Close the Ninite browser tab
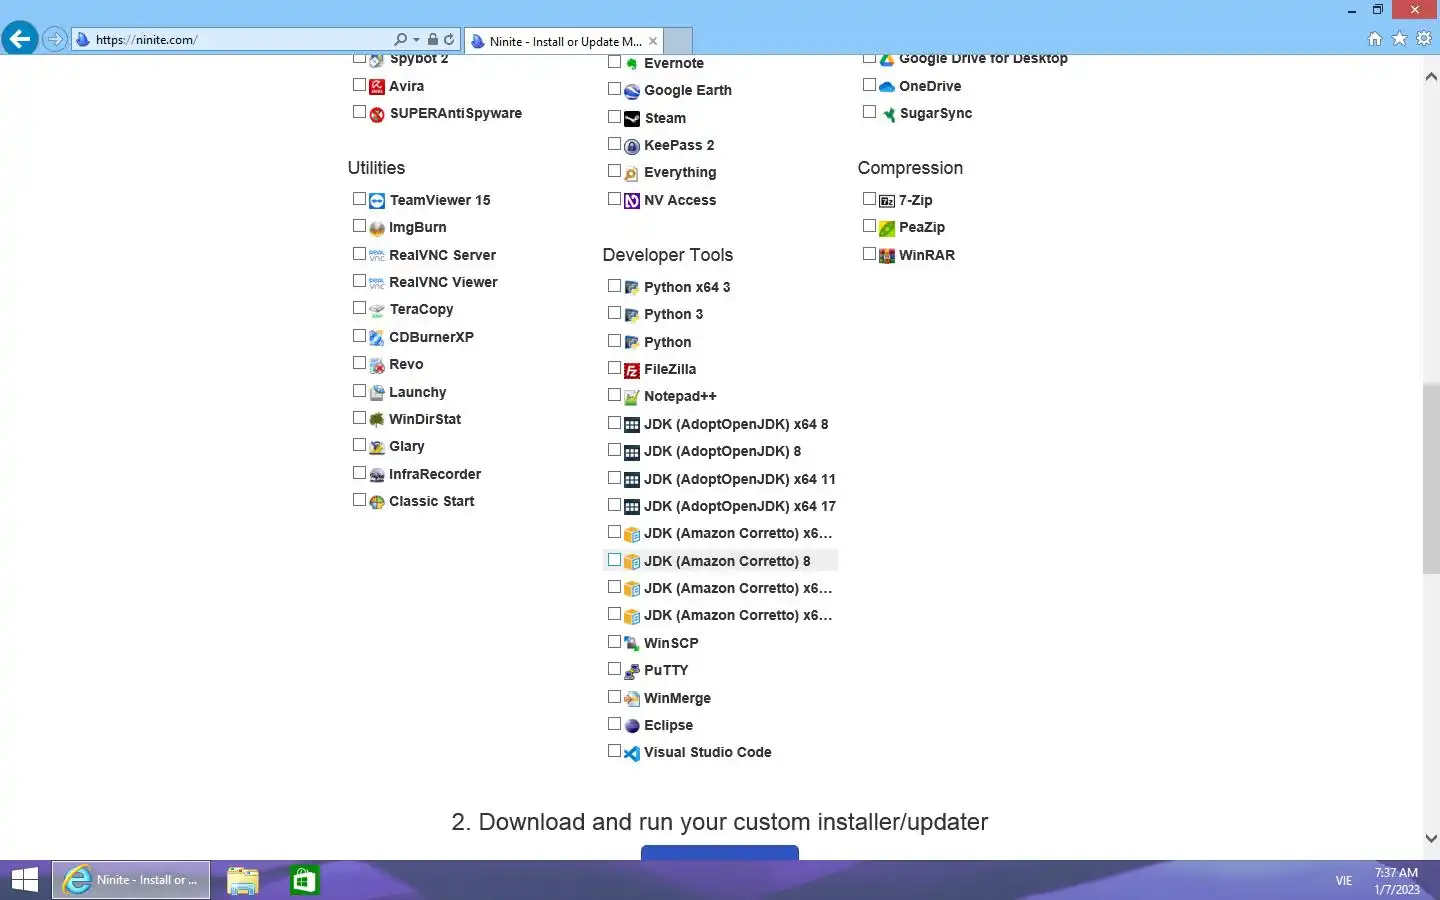1440x900 pixels. pos(653,41)
